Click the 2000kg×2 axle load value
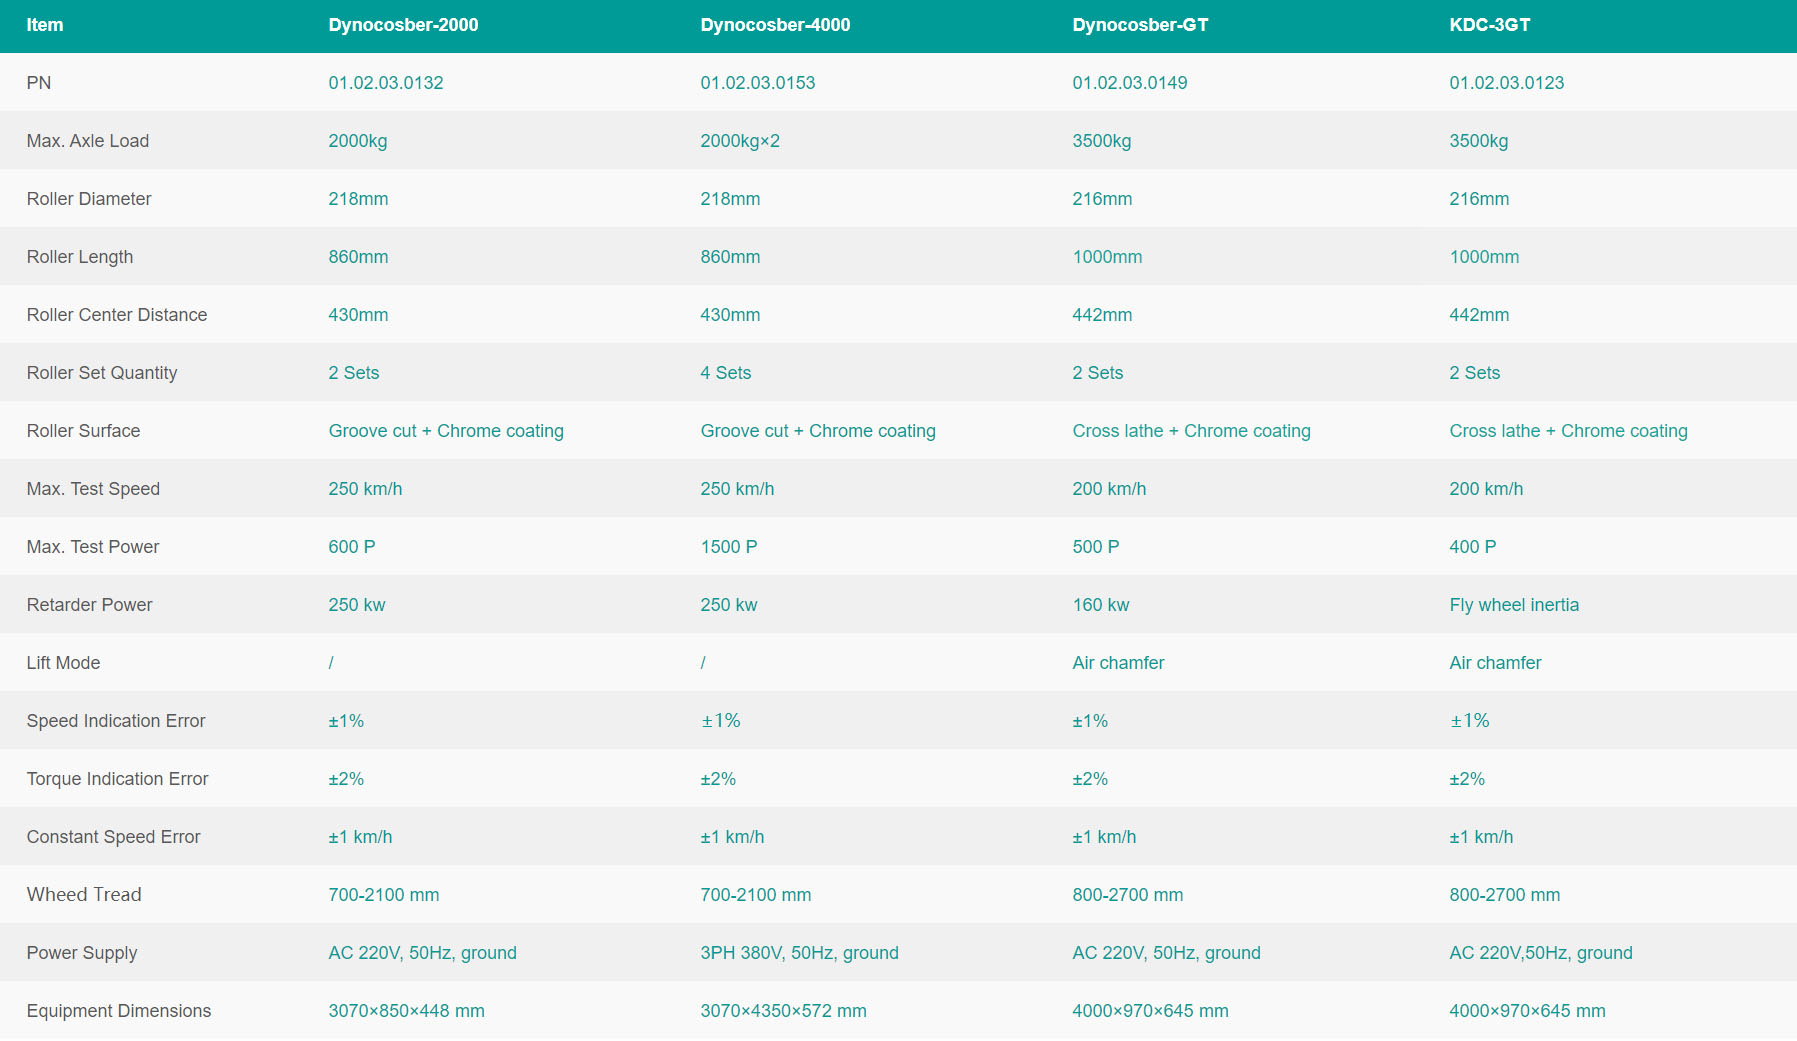 [x=740, y=141]
